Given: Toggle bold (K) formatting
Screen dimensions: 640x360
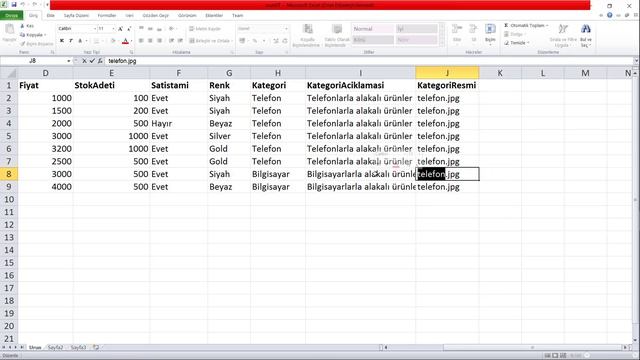Looking at the screenshot, I should tap(62, 41).
